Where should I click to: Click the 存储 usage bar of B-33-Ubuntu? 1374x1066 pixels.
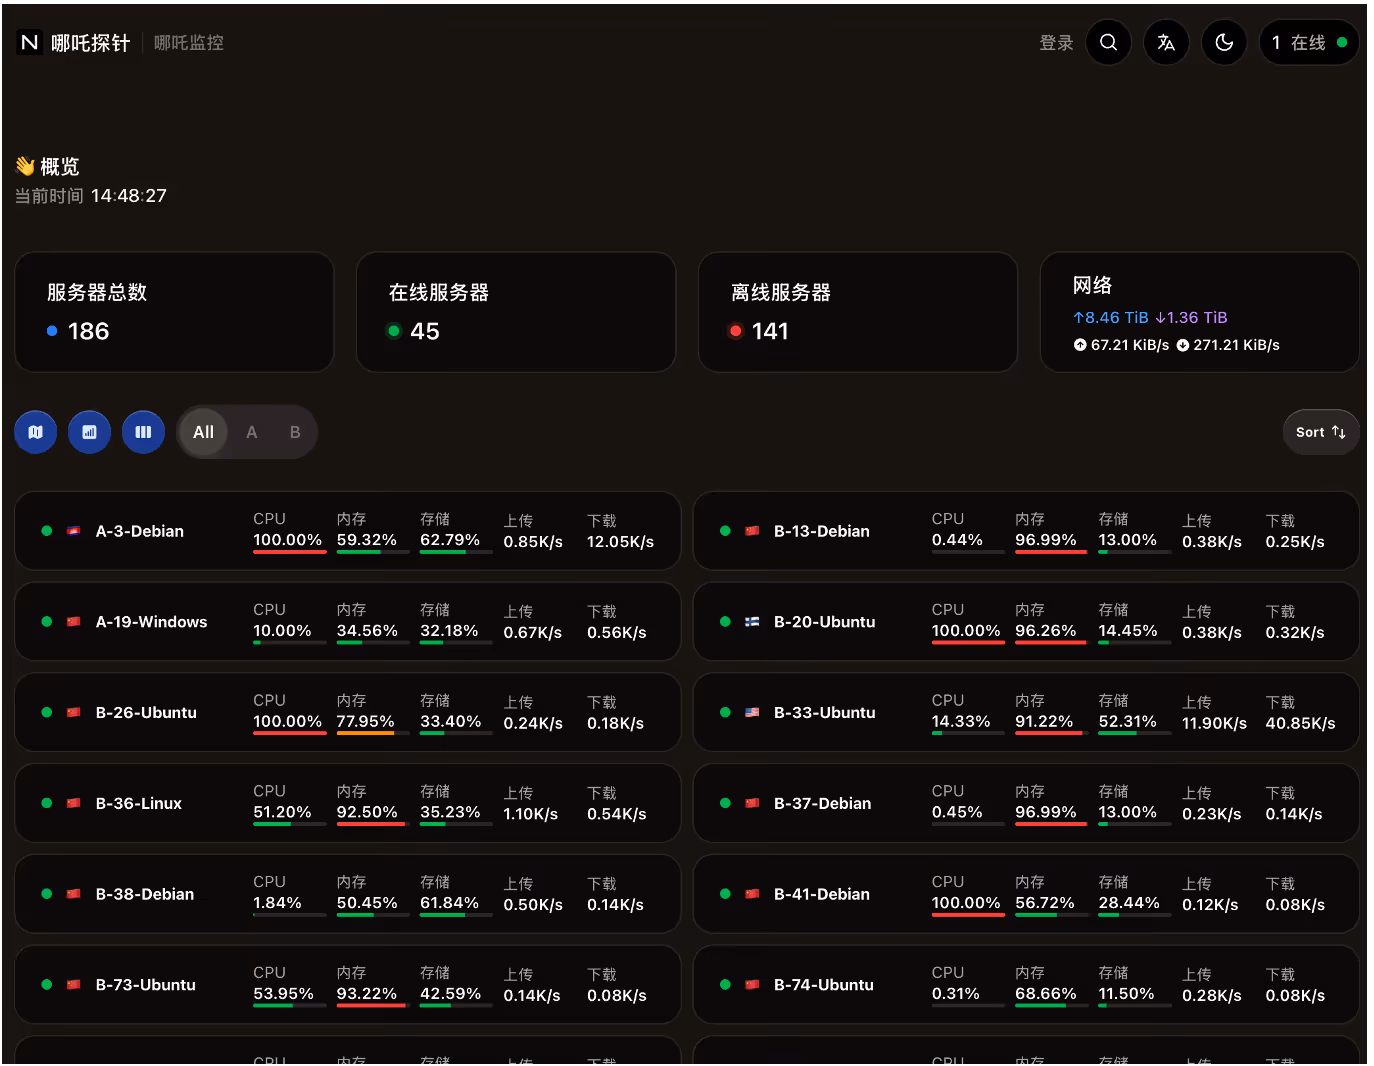tap(1135, 733)
